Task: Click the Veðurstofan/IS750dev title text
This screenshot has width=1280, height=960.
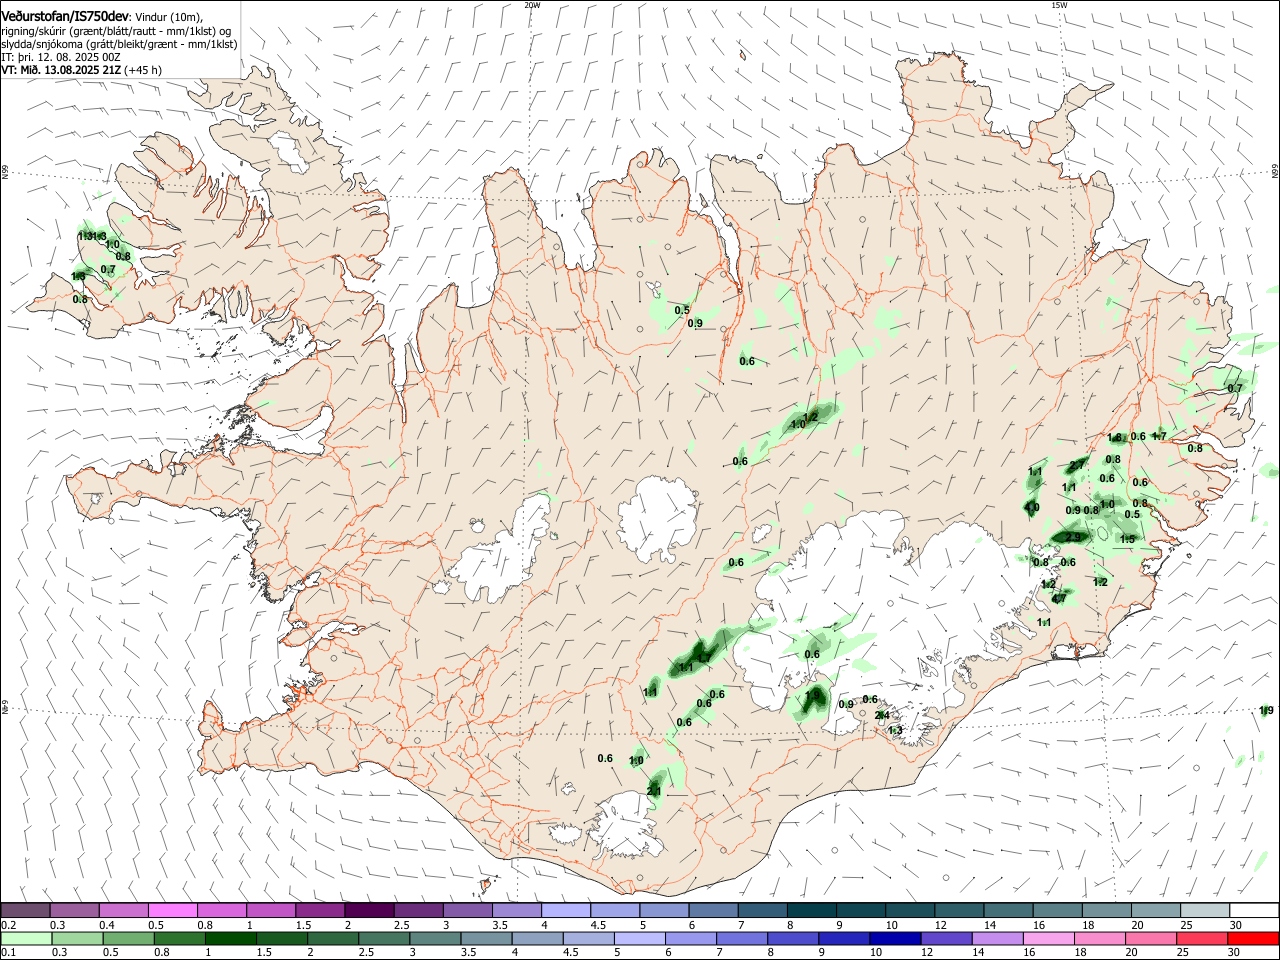Action: 65,17
